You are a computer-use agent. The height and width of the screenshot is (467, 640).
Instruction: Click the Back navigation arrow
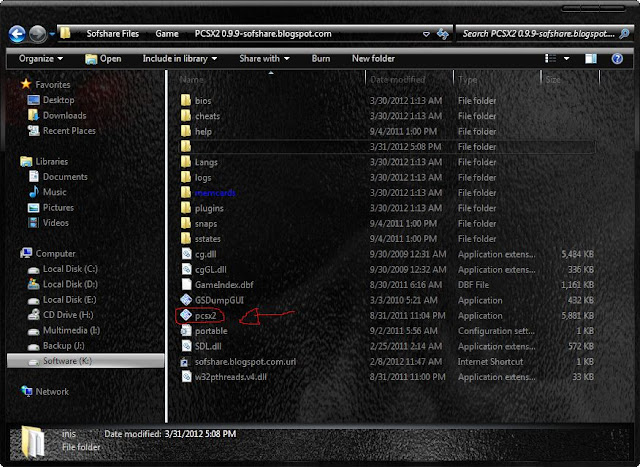(17, 34)
